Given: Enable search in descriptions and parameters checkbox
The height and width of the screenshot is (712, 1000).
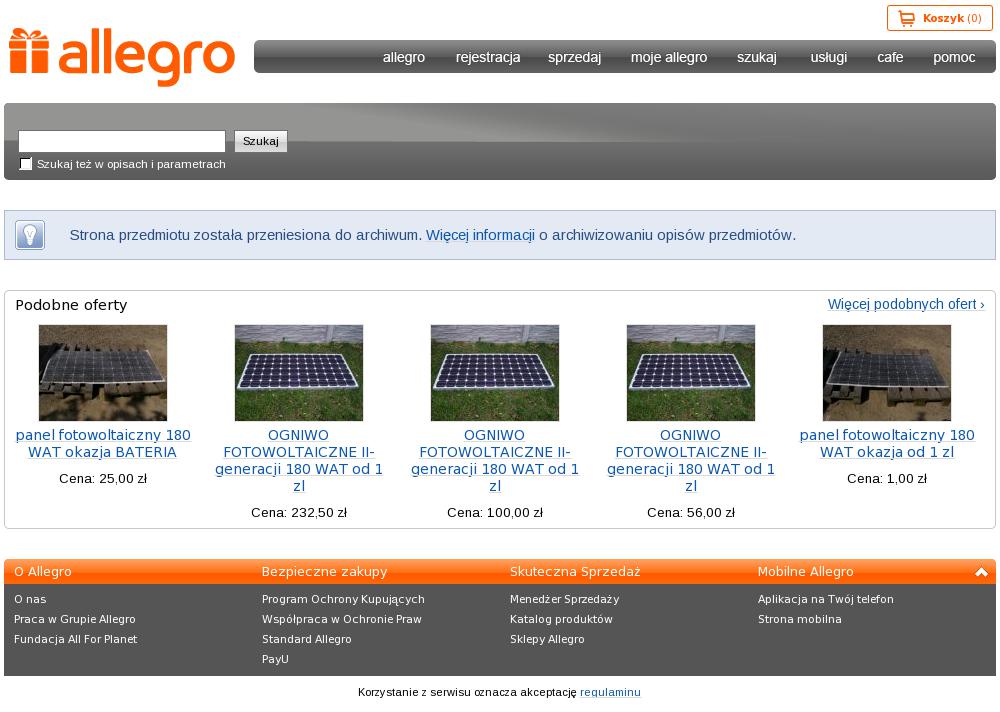Looking at the screenshot, I should coord(26,164).
